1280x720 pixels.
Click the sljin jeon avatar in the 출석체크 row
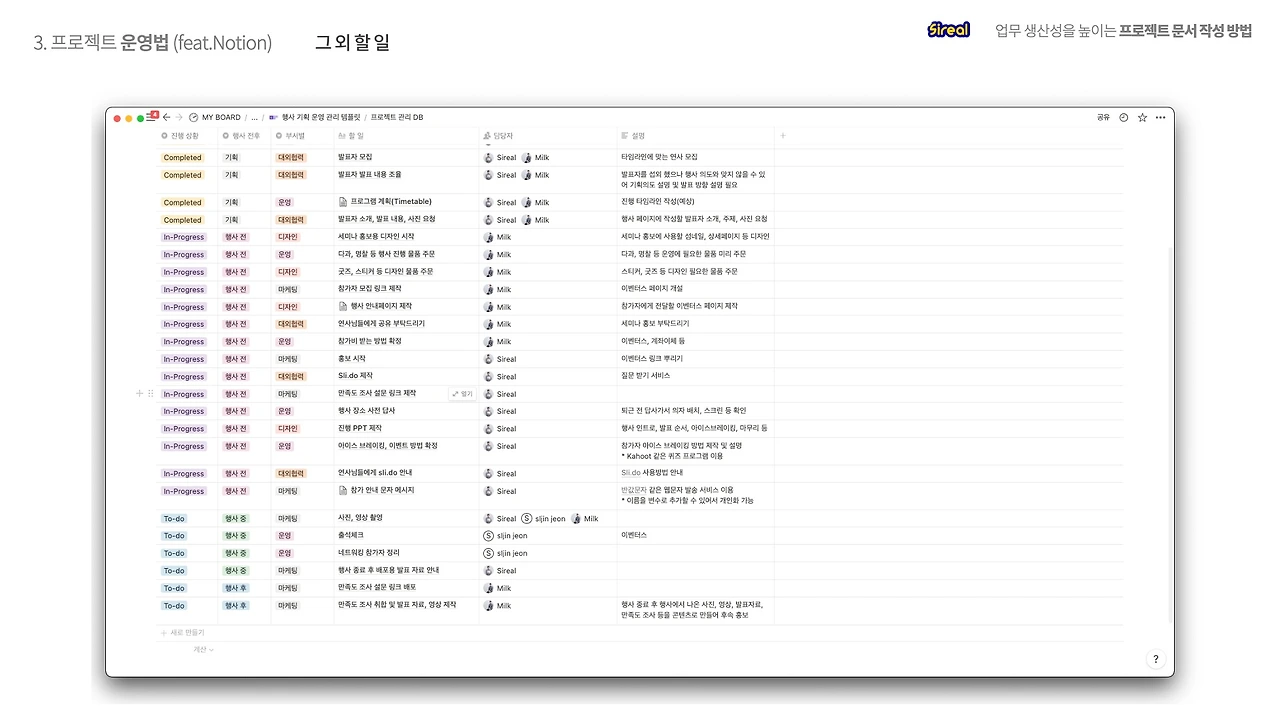(x=489, y=536)
